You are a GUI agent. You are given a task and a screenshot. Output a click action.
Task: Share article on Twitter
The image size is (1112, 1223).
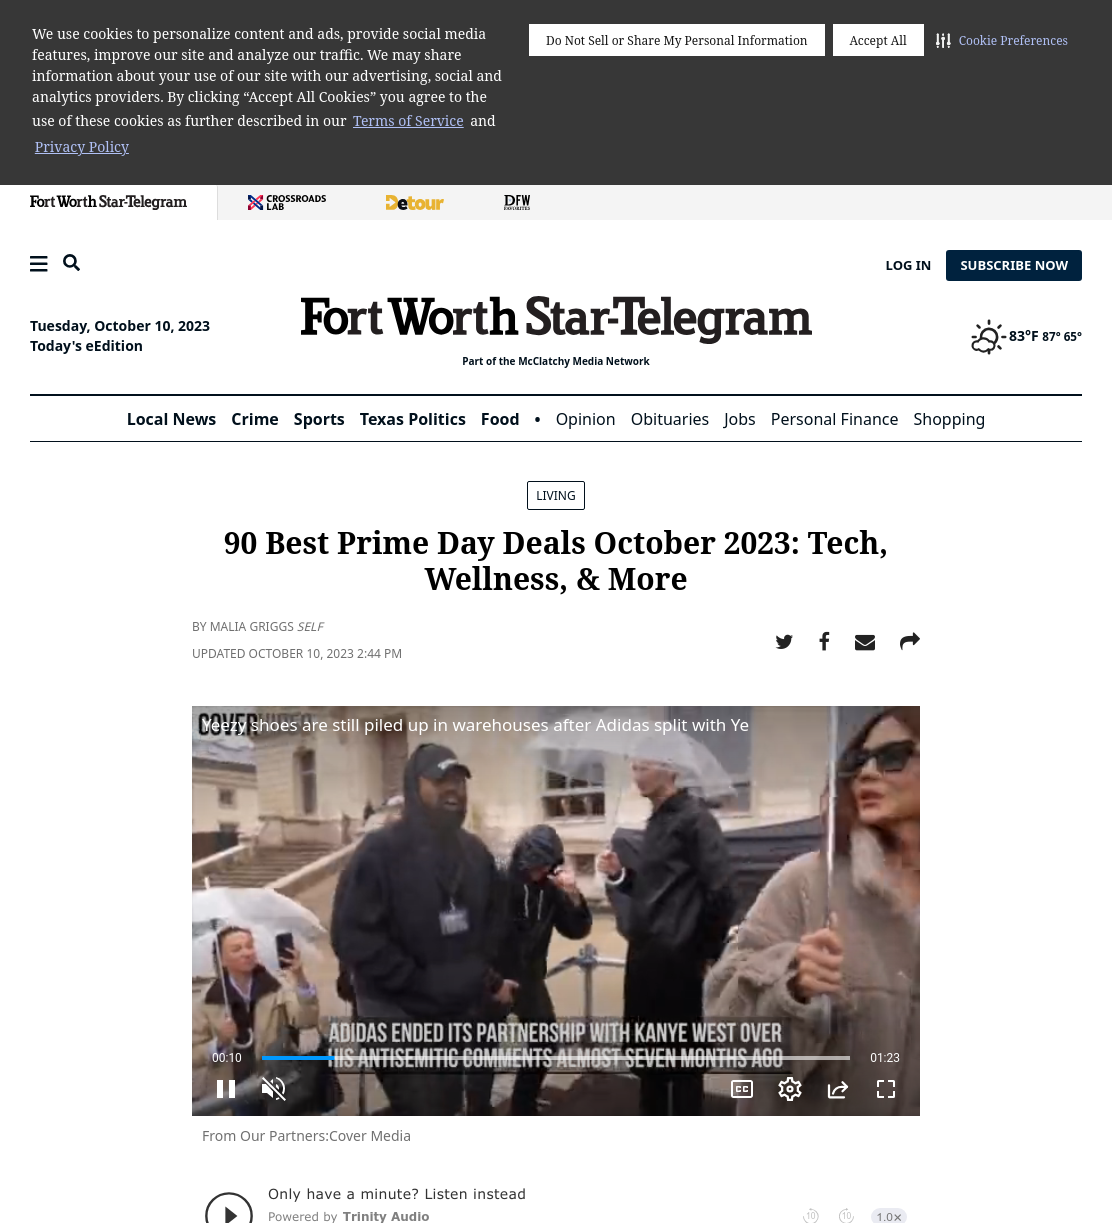tap(784, 642)
